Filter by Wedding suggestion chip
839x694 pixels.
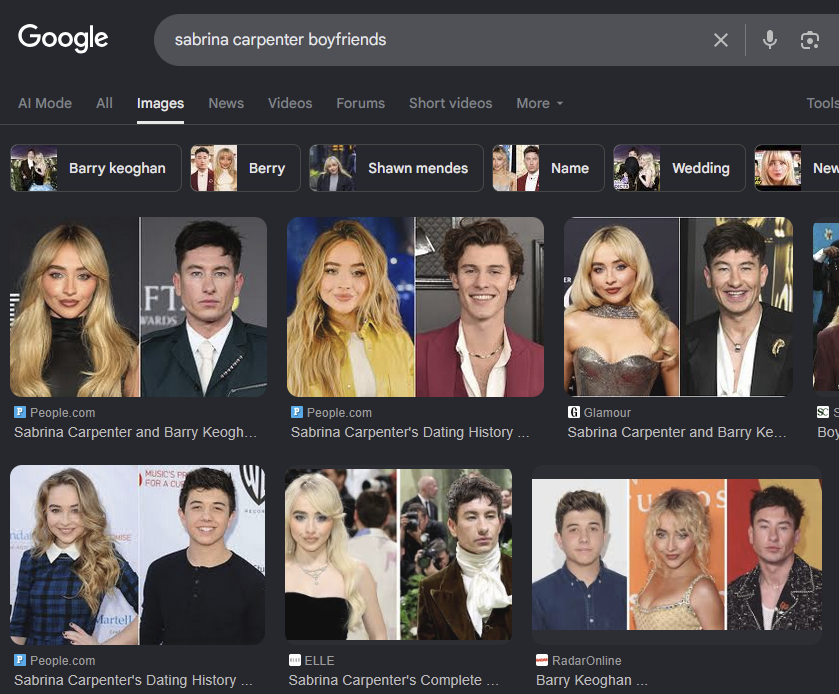[680, 168]
